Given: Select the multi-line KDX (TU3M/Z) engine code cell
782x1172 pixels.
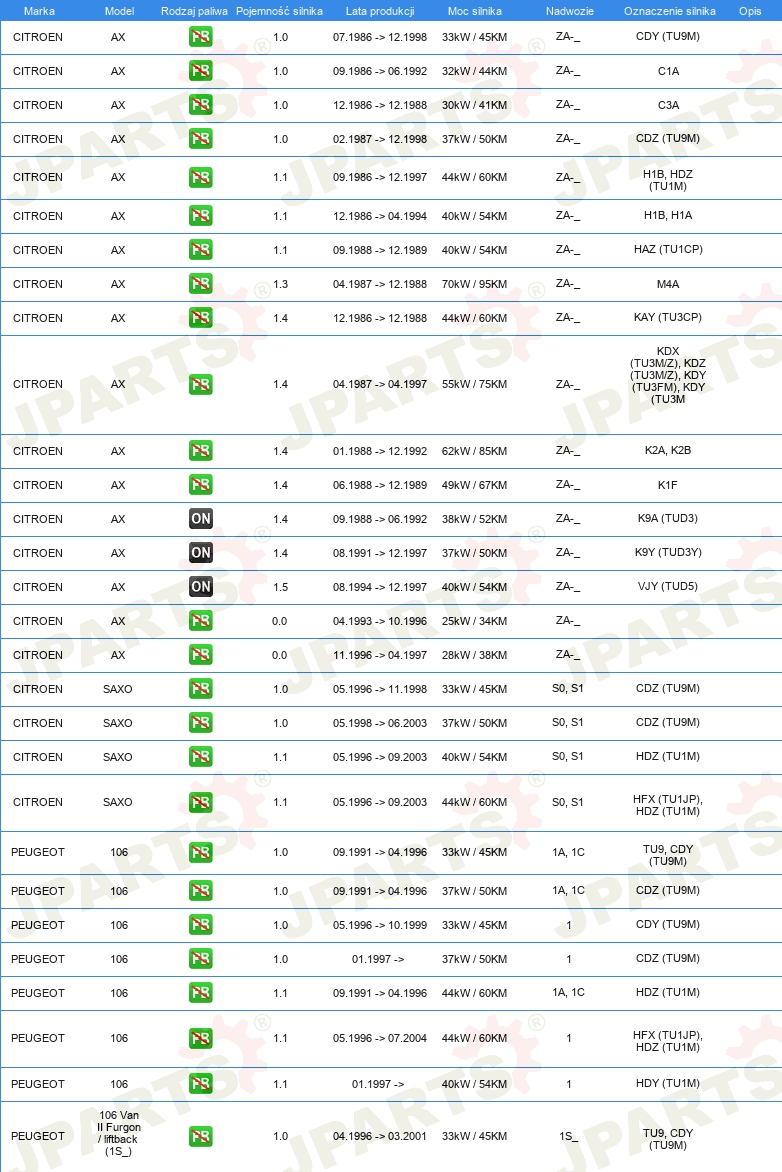Looking at the screenshot, I should (668, 375).
